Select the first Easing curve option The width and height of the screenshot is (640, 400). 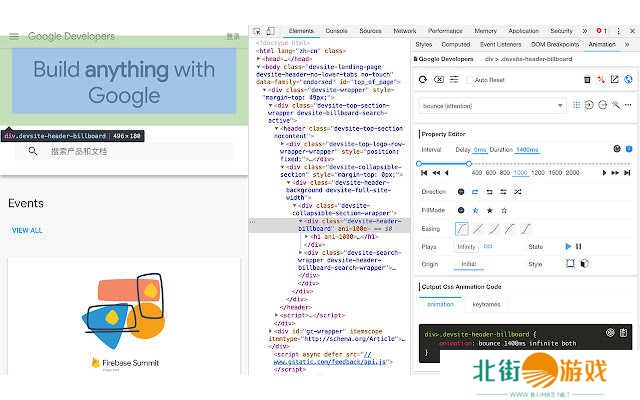462,228
